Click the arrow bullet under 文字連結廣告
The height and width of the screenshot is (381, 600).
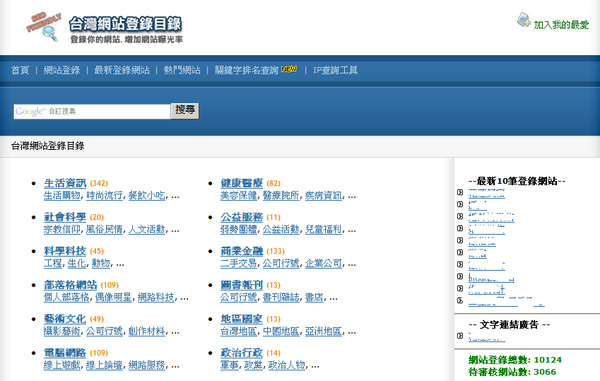460,336
